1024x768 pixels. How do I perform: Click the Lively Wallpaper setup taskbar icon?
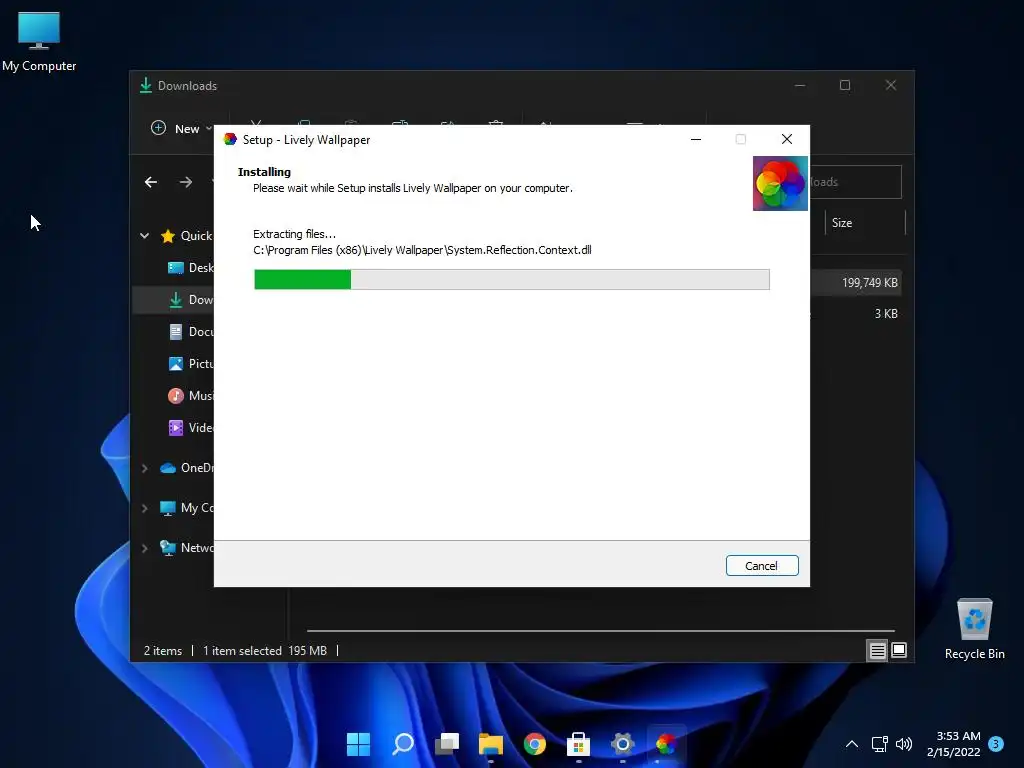pos(666,744)
